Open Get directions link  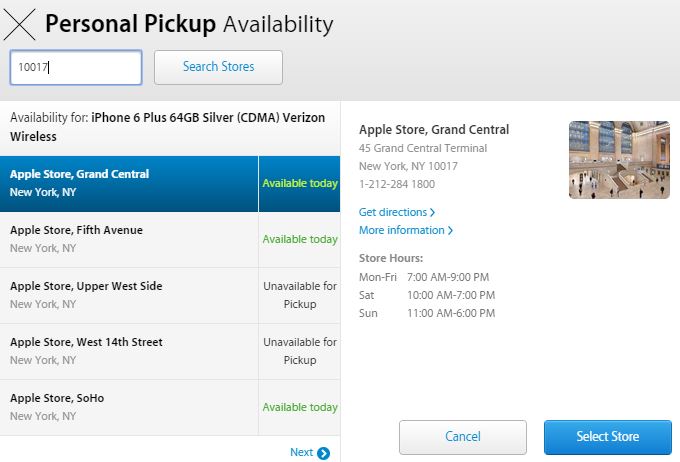tap(396, 212)
